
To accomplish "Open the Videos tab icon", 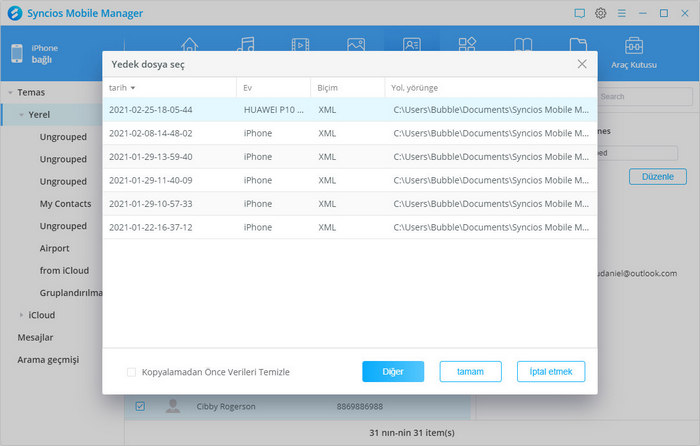I will pos(300,44).
